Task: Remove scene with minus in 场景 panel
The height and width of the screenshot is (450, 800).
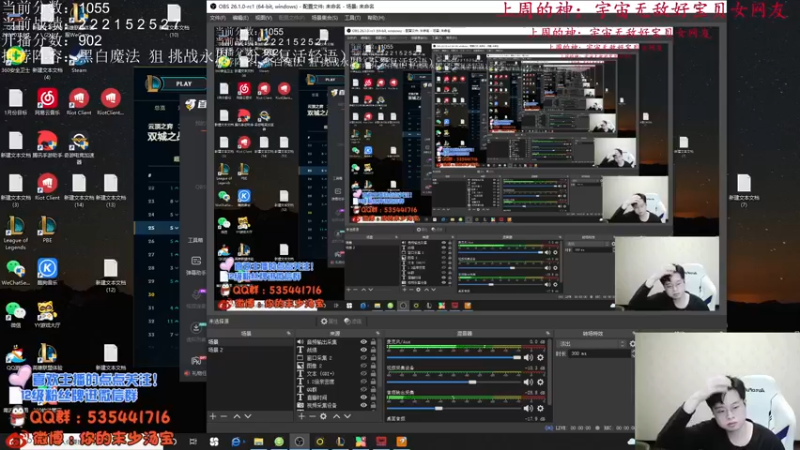Action: [x=223, y=416]
